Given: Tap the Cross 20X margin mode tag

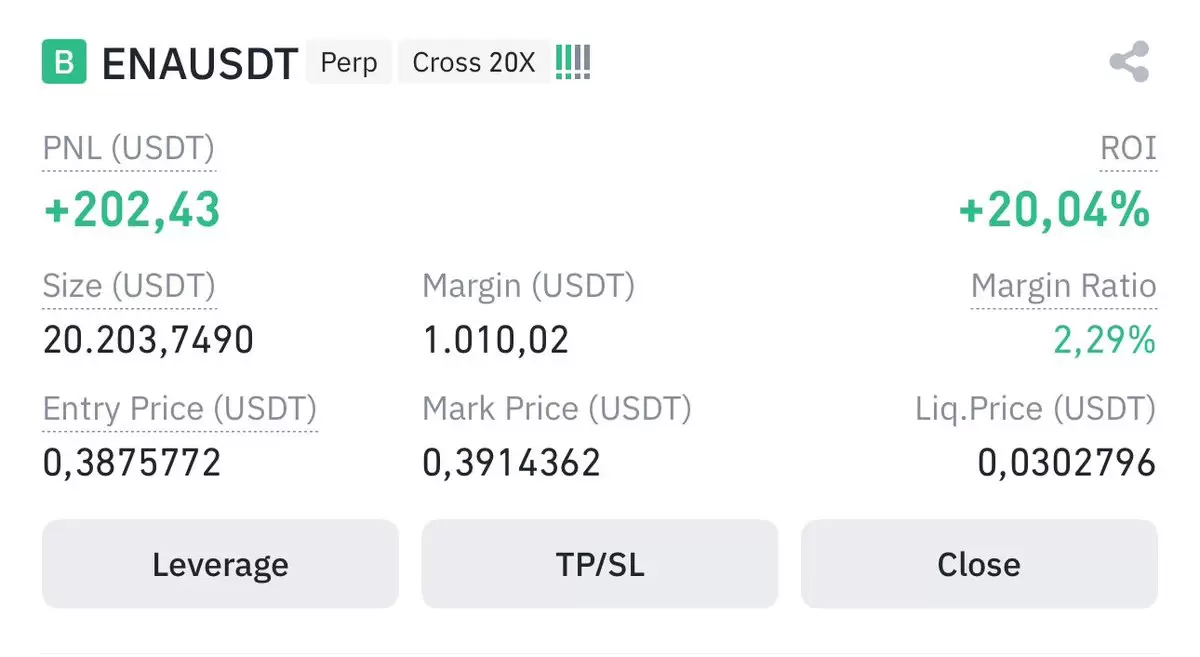Looking at the screenshot, I should coord(474,62).
